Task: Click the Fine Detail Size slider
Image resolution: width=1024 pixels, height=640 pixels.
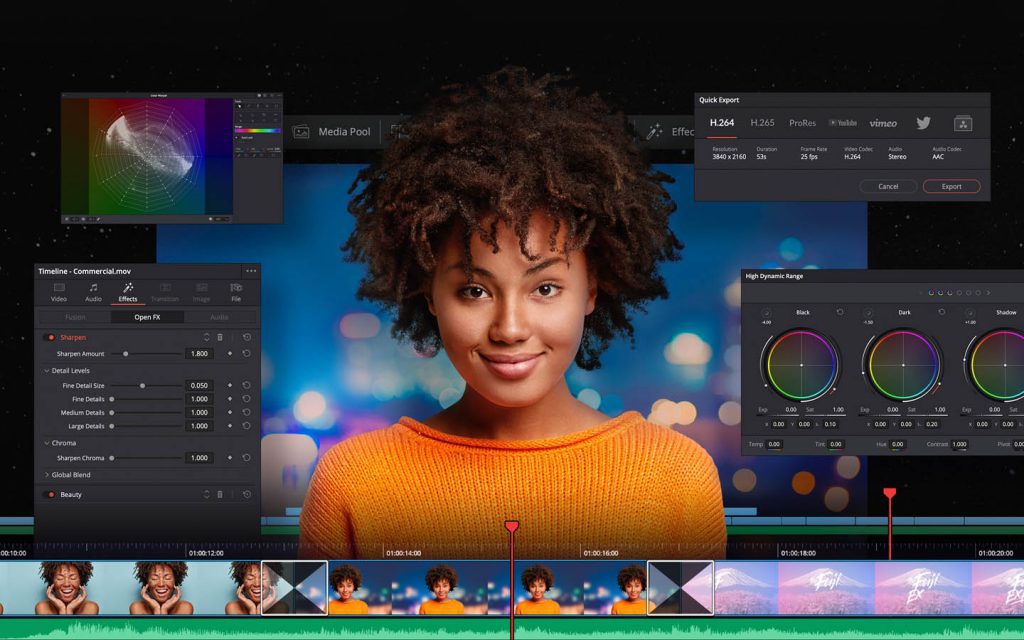Action: tap(146, 385)
